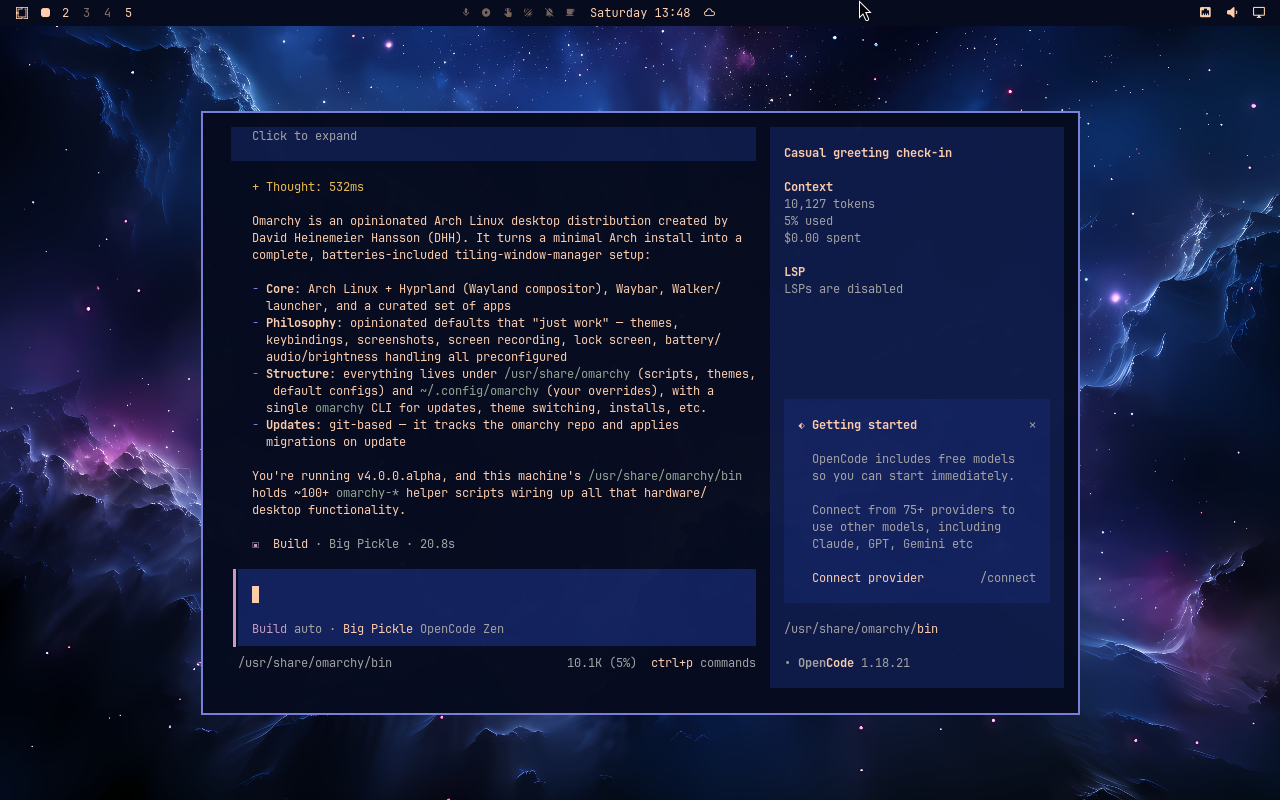This screenshot has height=800, width=1280.
Task: Click the '5% used' context value
Action: coord(808,221)
